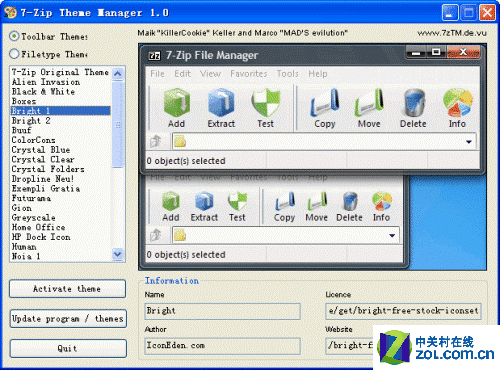This screenshot has width=500, height=370.
Task: Click the Info pie icon in upper preview
Action: pos(457,102)
